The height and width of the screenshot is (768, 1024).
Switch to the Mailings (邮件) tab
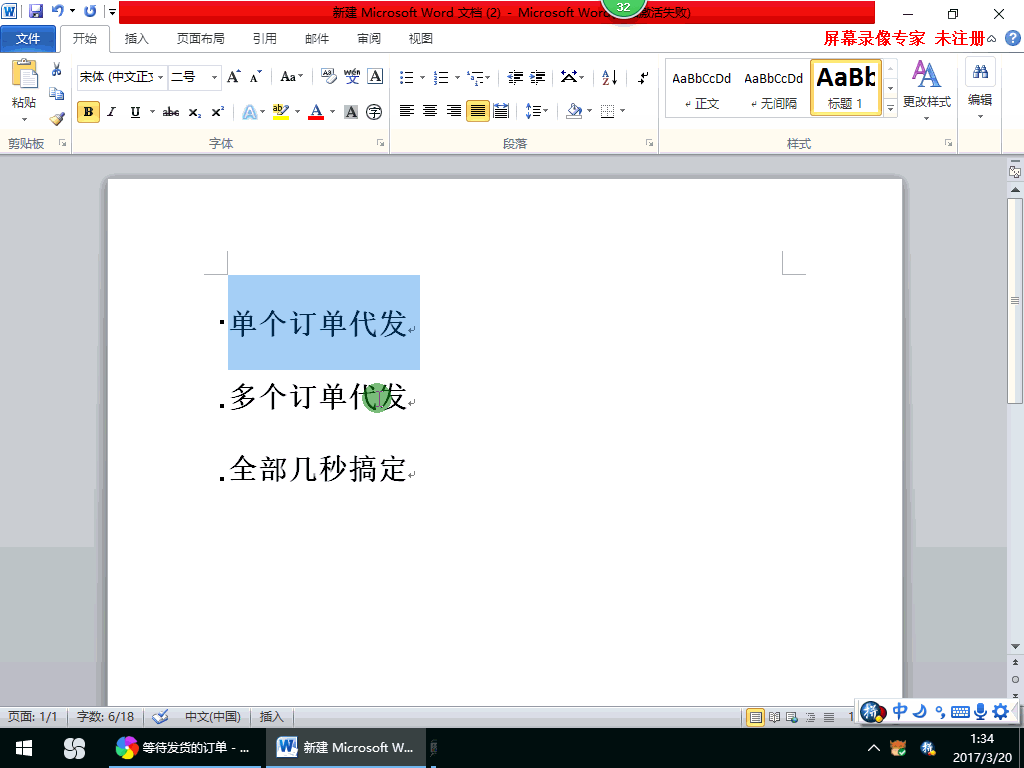(x=317, y=39)
